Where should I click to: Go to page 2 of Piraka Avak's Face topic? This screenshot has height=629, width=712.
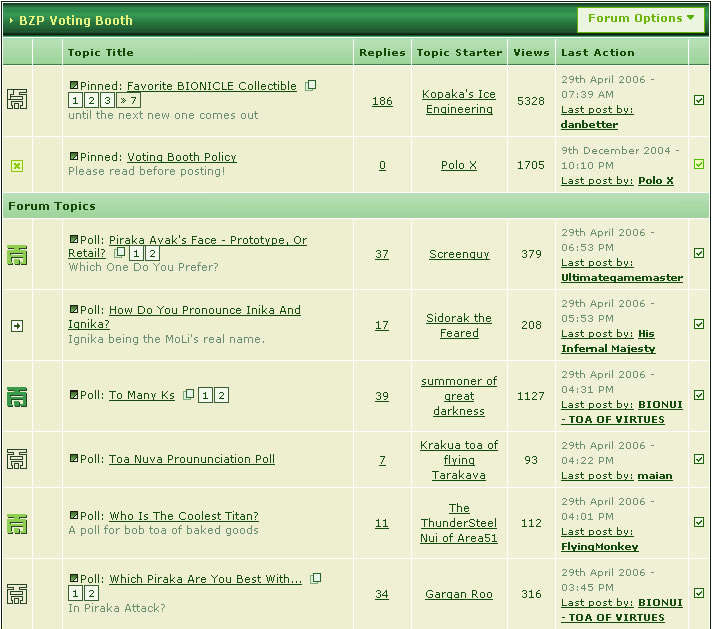(x=152, y=253)
